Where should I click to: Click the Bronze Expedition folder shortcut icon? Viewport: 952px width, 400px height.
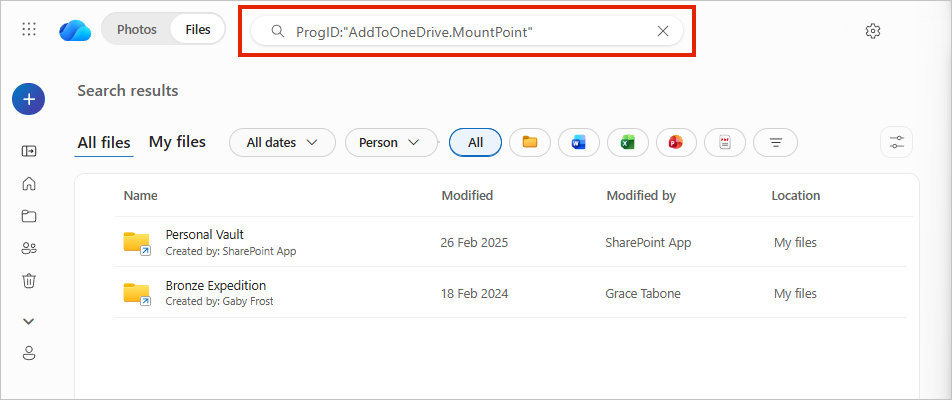pyautogui.click(x=137, y=294)
